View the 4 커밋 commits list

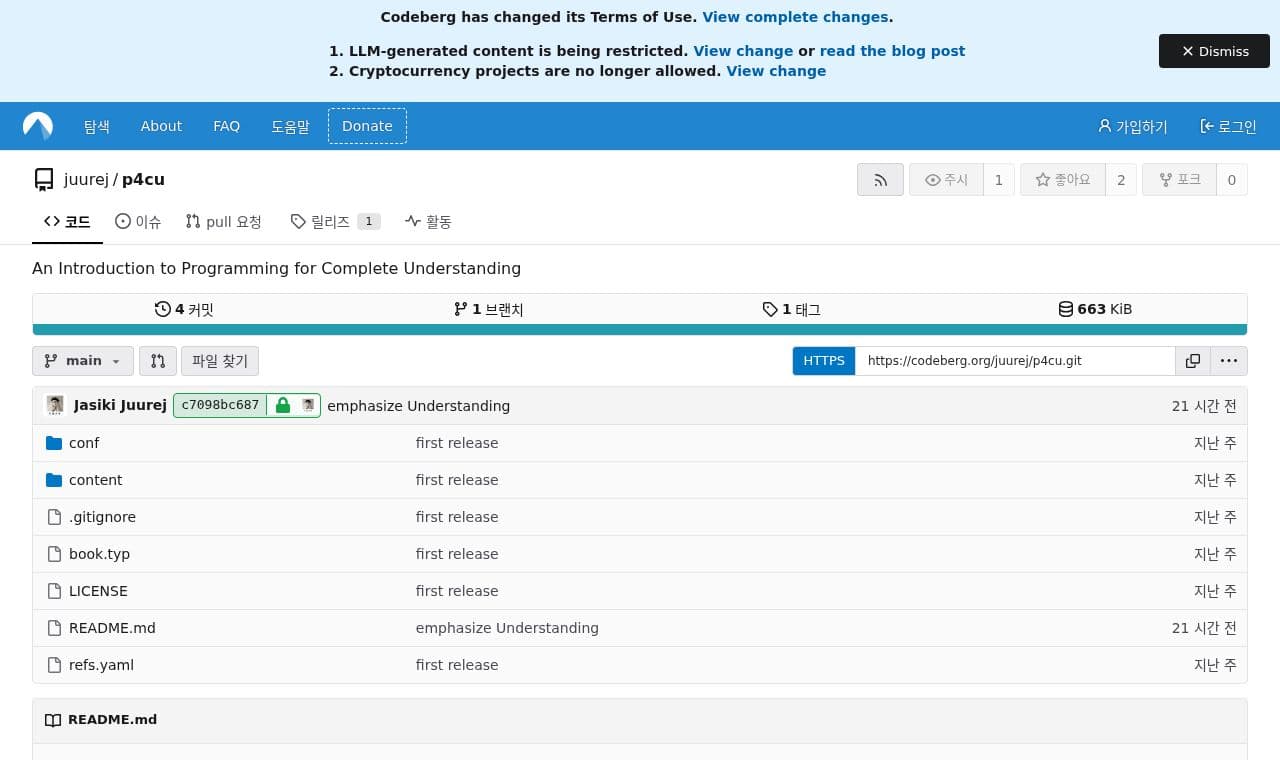click(184, 309)
